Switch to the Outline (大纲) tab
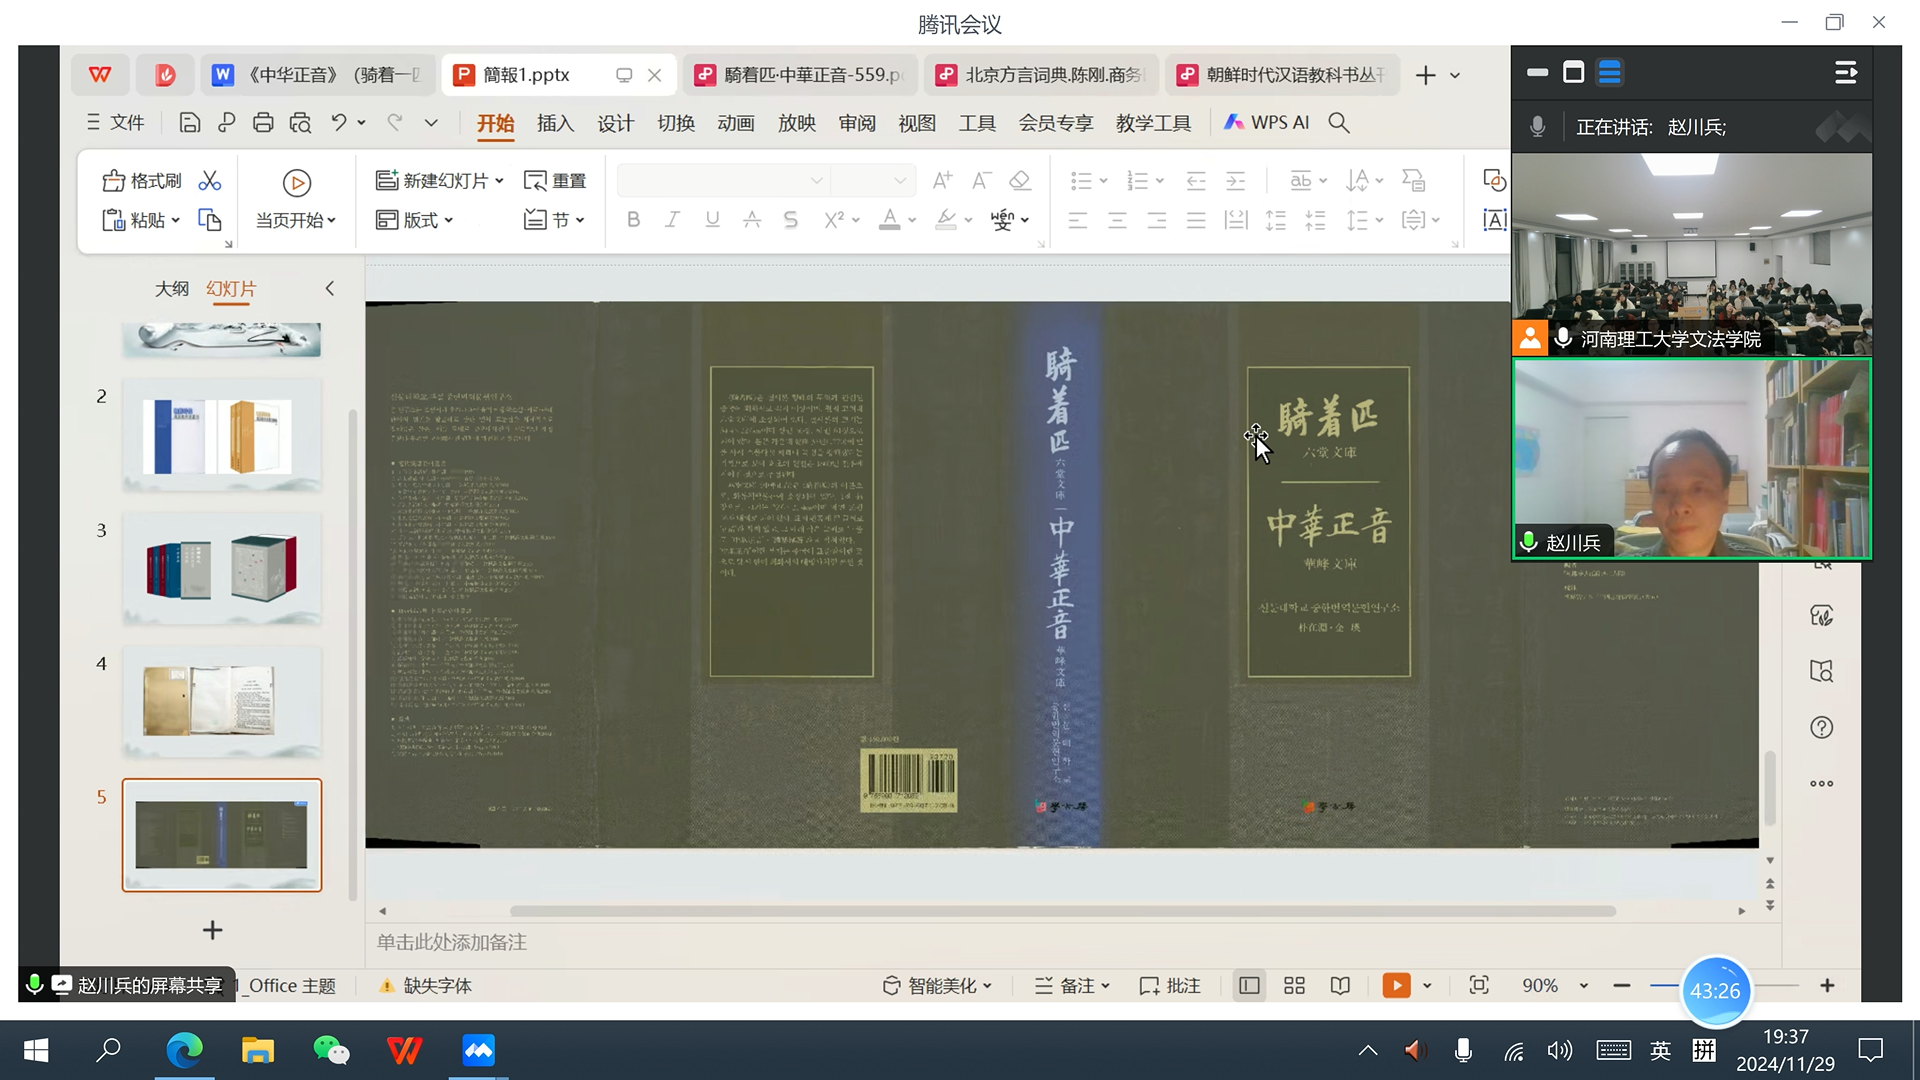The image size is (1920, 1080). (x=171, y=289)
